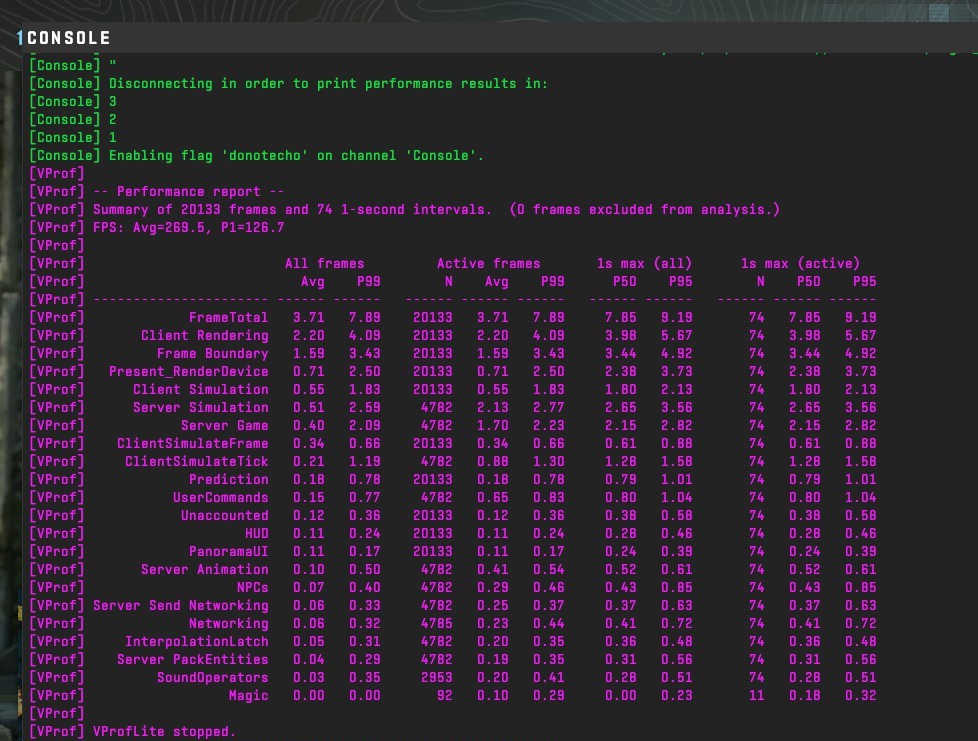Click the '1s max (all)' column header
The image size is (978, 741).
coord(644,264)
